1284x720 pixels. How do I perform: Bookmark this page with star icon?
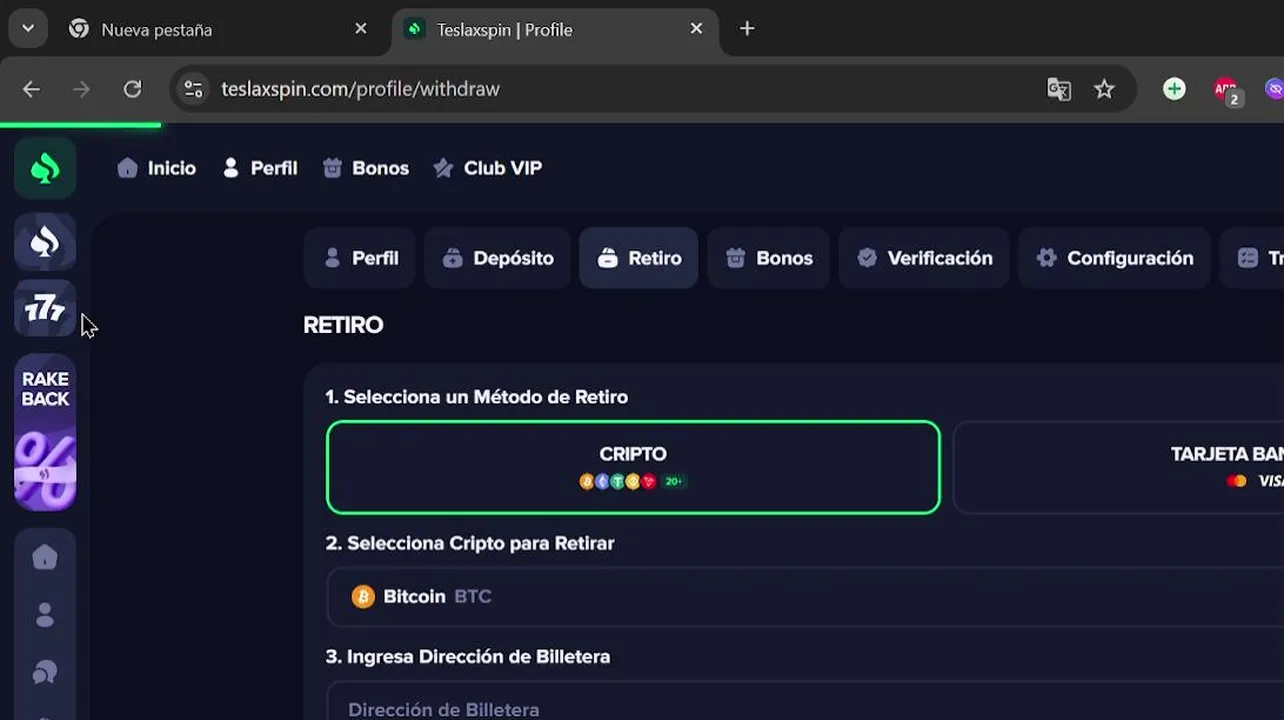(1104, 89)
